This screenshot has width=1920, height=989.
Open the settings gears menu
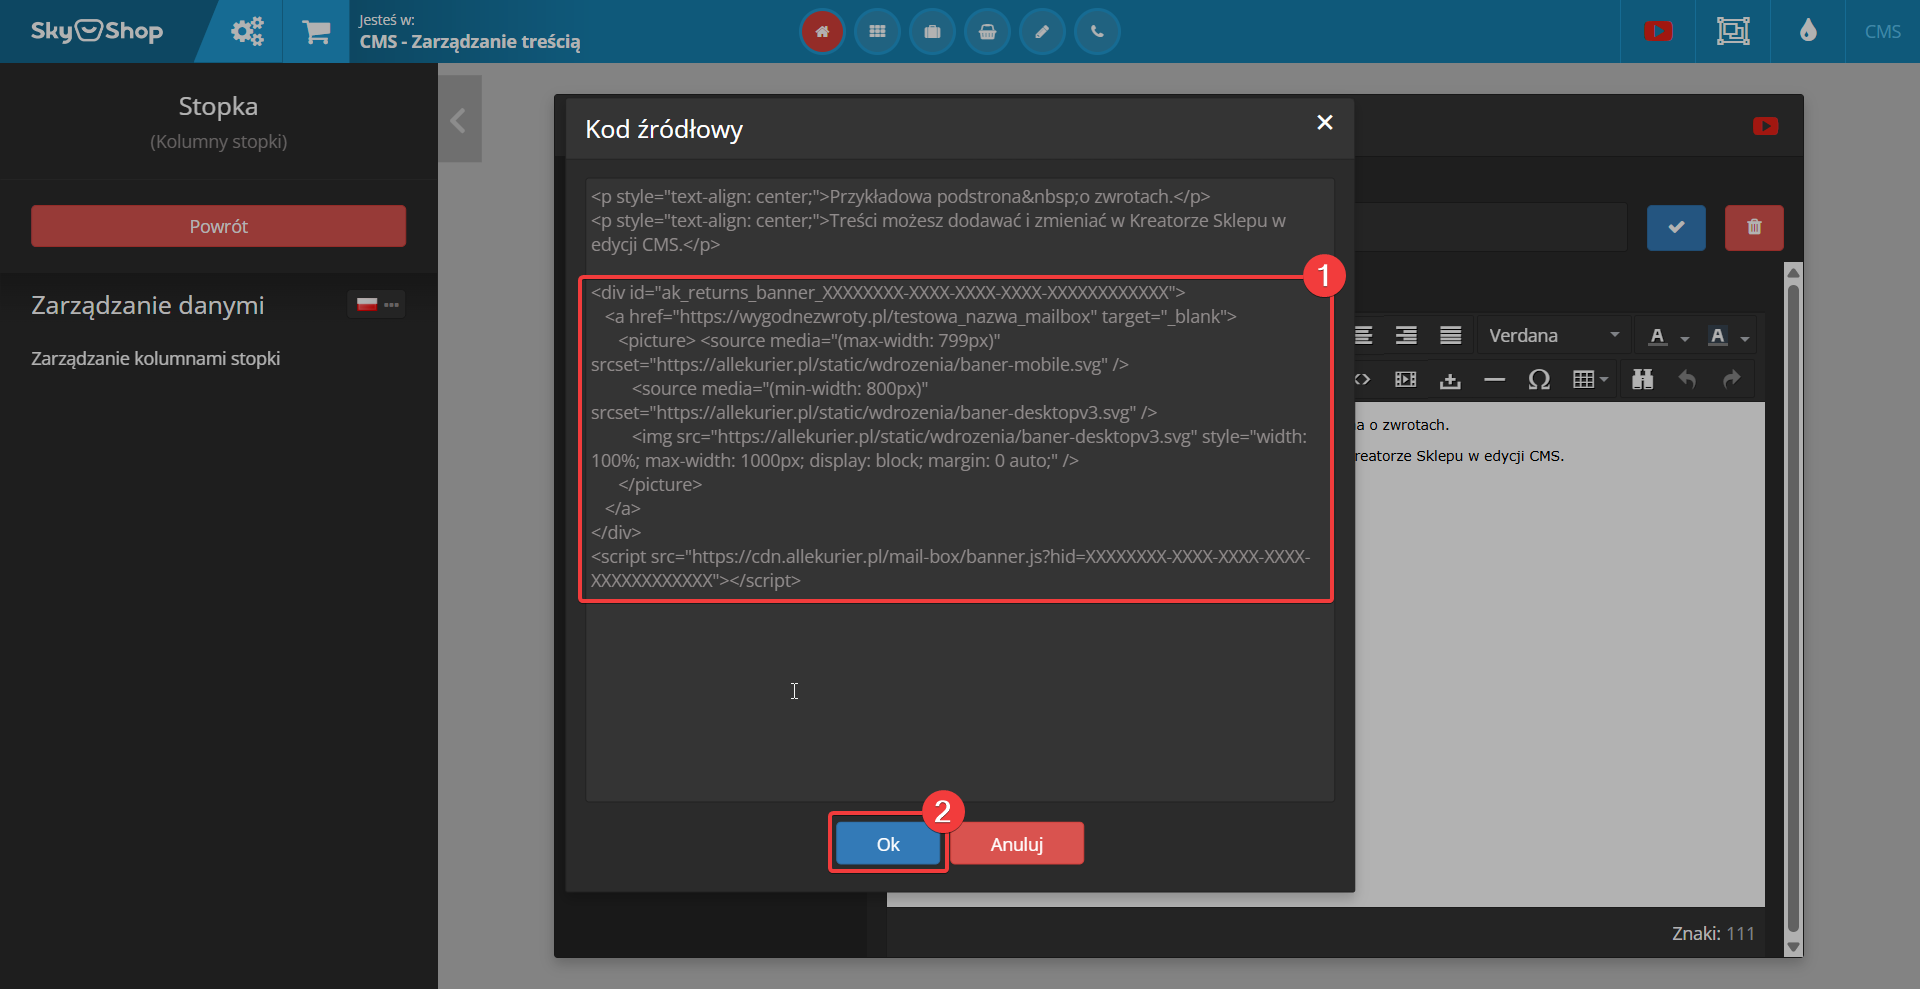point(247,31)
